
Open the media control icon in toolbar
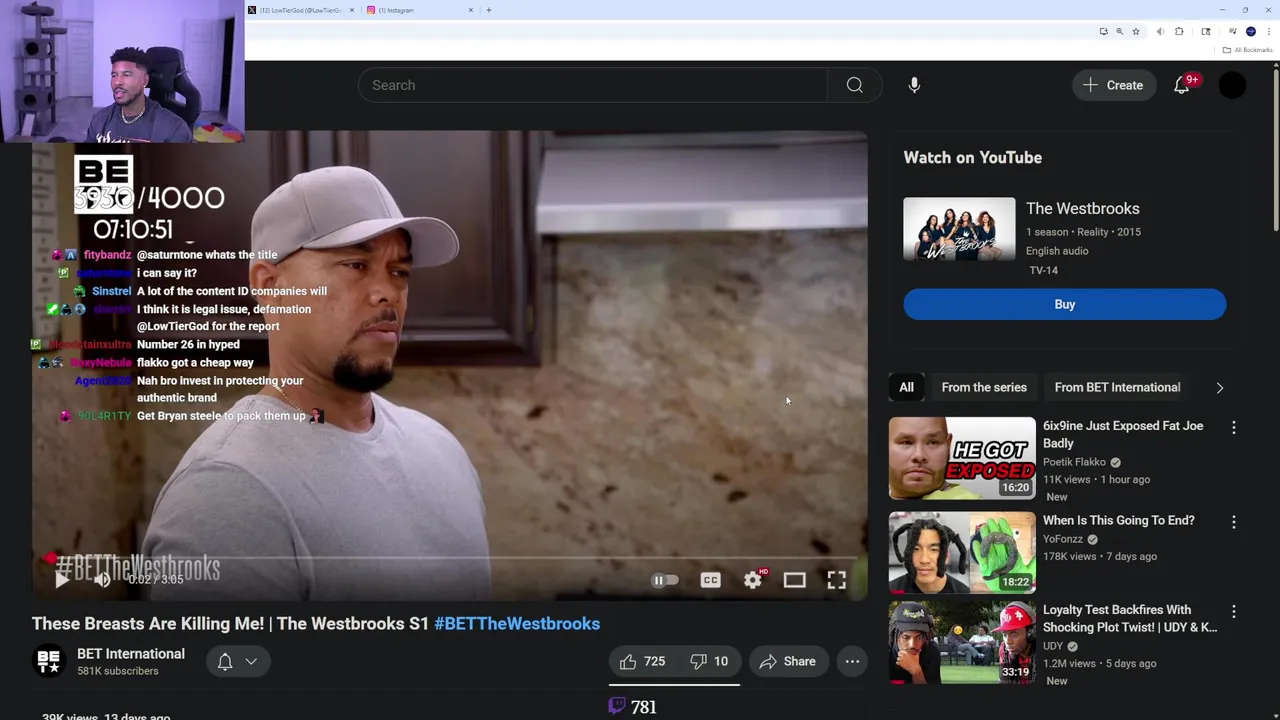[x=1233, y=32]
